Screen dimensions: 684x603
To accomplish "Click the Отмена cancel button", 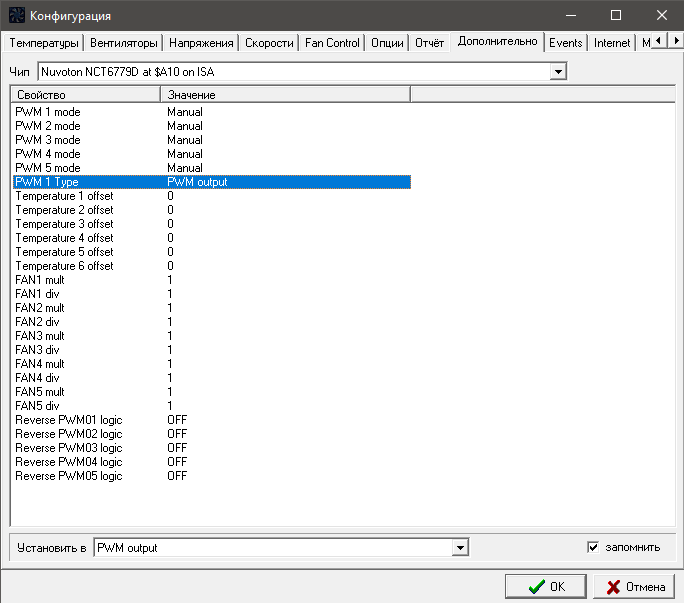I will pos(634,586).
